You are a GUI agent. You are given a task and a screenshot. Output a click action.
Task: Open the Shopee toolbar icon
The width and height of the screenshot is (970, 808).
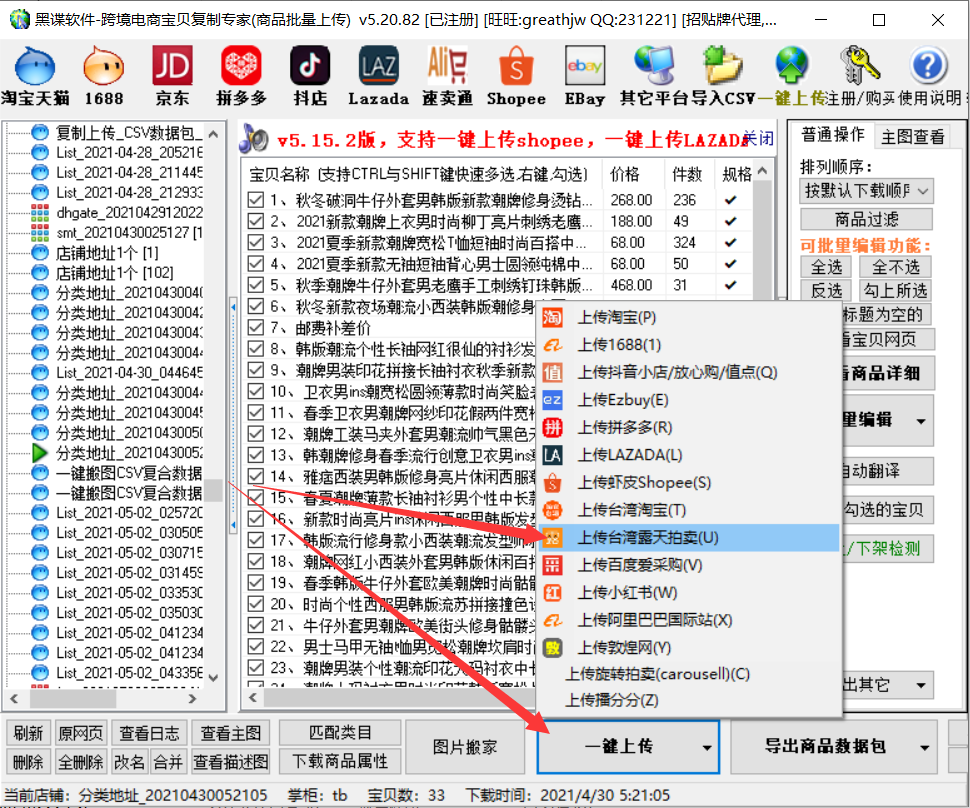pyautogui.click(x=516, y=66)
